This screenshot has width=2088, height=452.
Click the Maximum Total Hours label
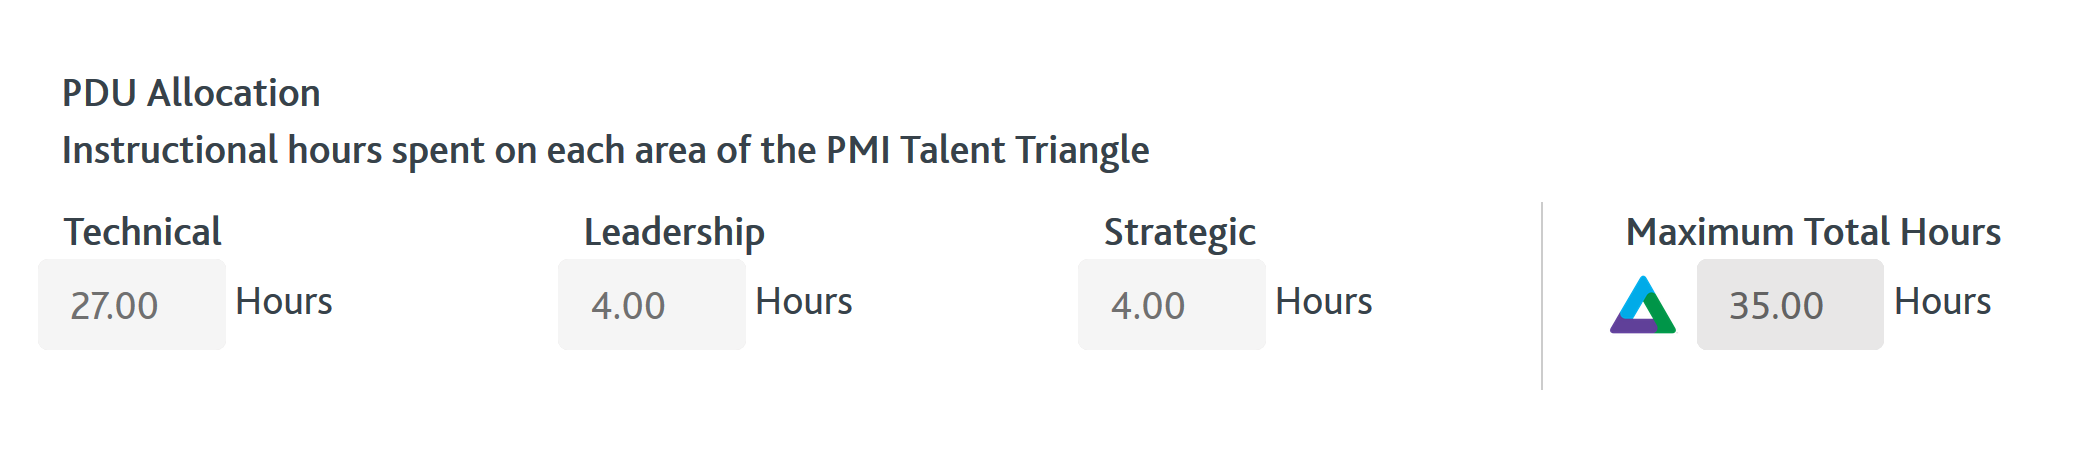pos(1813,232)
